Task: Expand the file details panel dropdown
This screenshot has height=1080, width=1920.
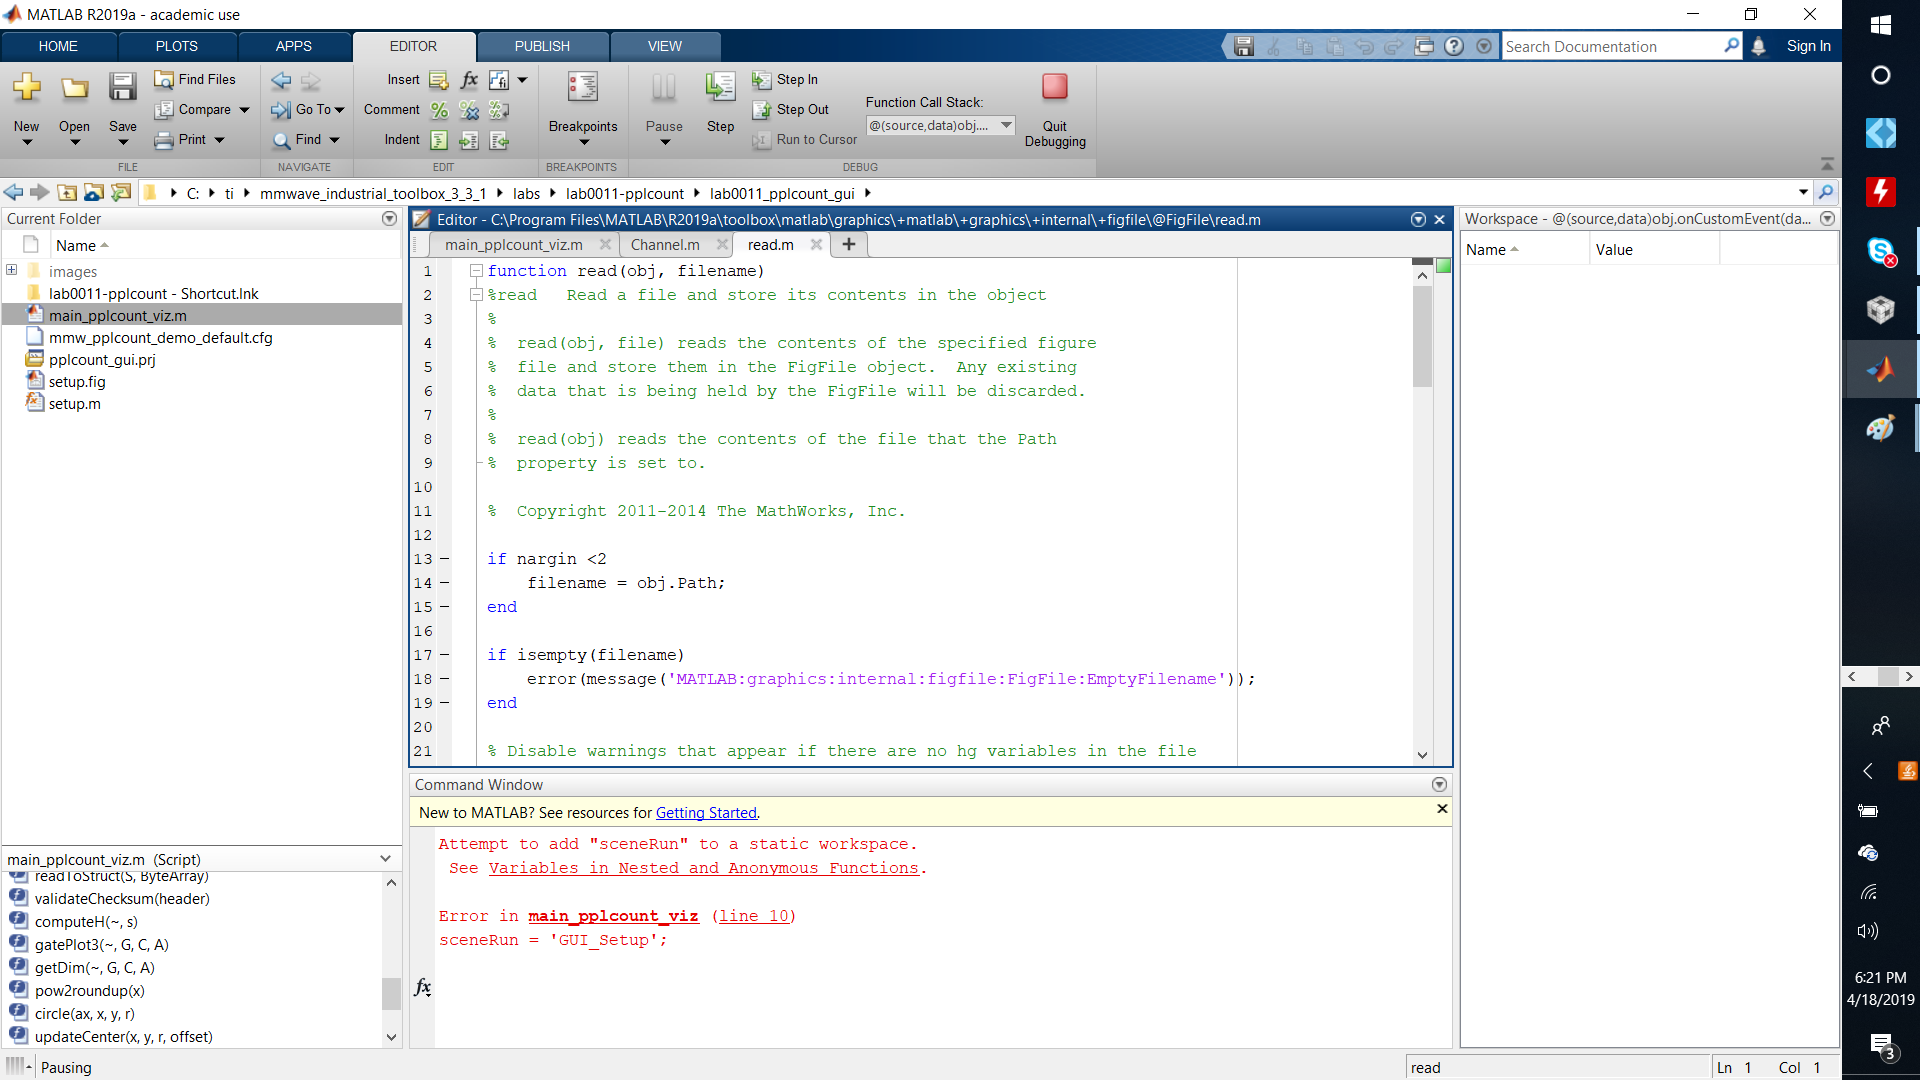Action: click(x=385, y=859)
